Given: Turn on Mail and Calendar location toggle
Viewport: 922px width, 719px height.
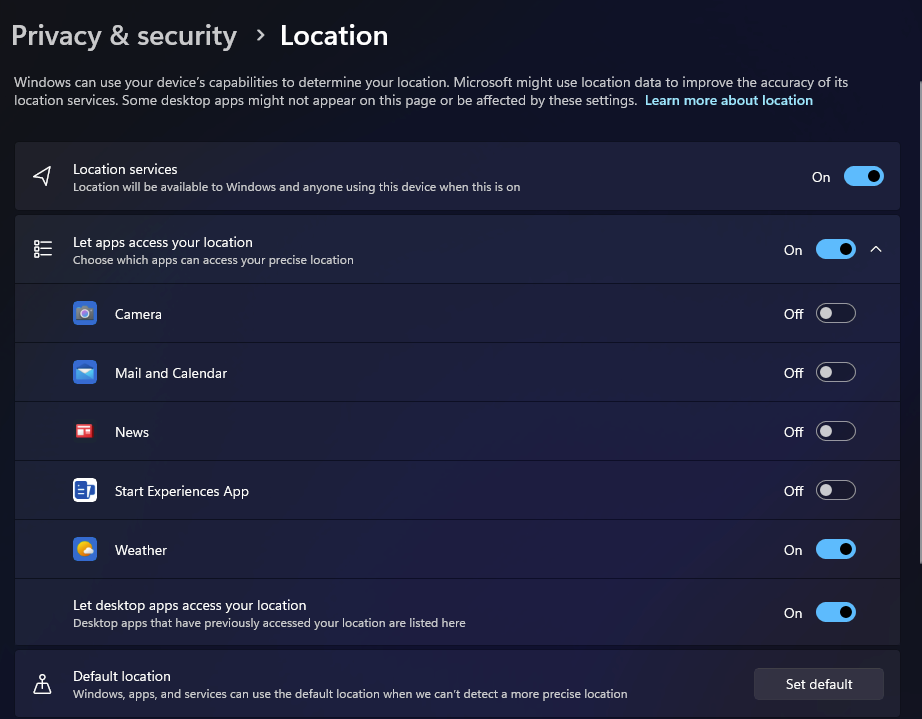Looking at the screenshot, I should click(836, 372).
